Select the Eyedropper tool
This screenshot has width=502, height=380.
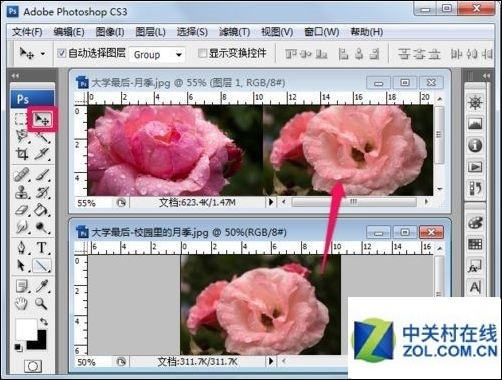42,286
